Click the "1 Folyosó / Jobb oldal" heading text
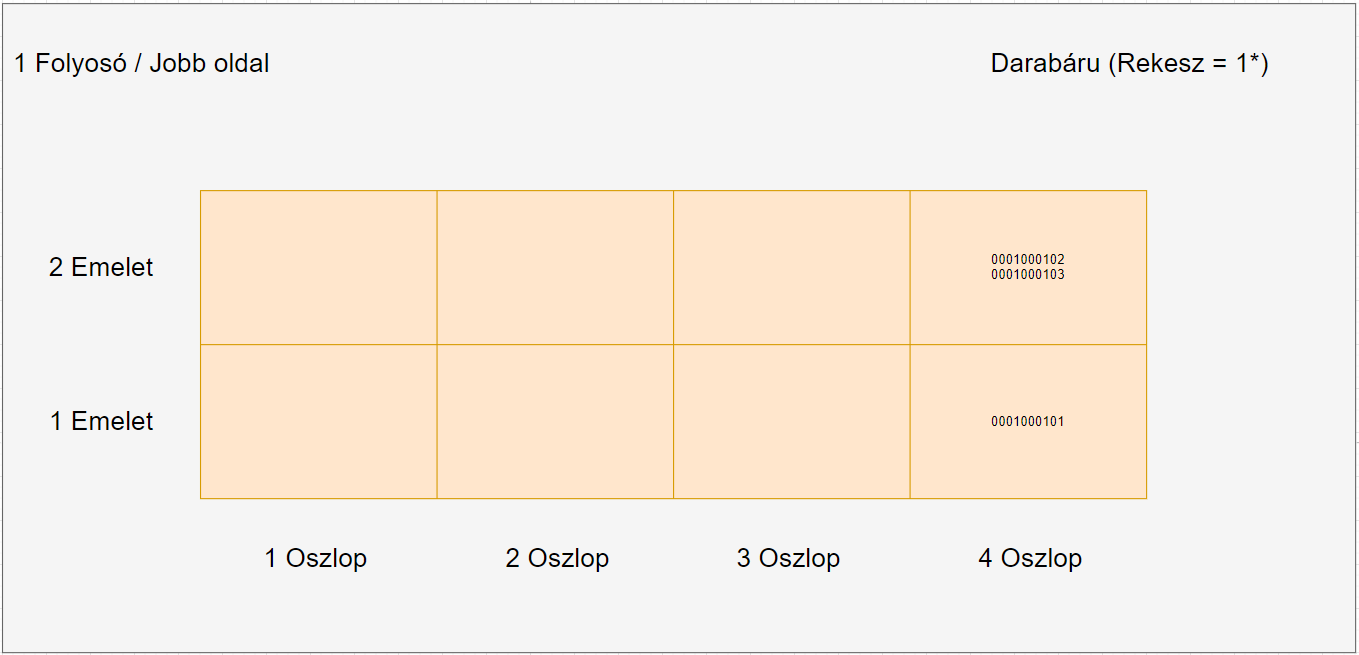The height and width of the screenshot is (655, 1359). click(x=142, y=64)
